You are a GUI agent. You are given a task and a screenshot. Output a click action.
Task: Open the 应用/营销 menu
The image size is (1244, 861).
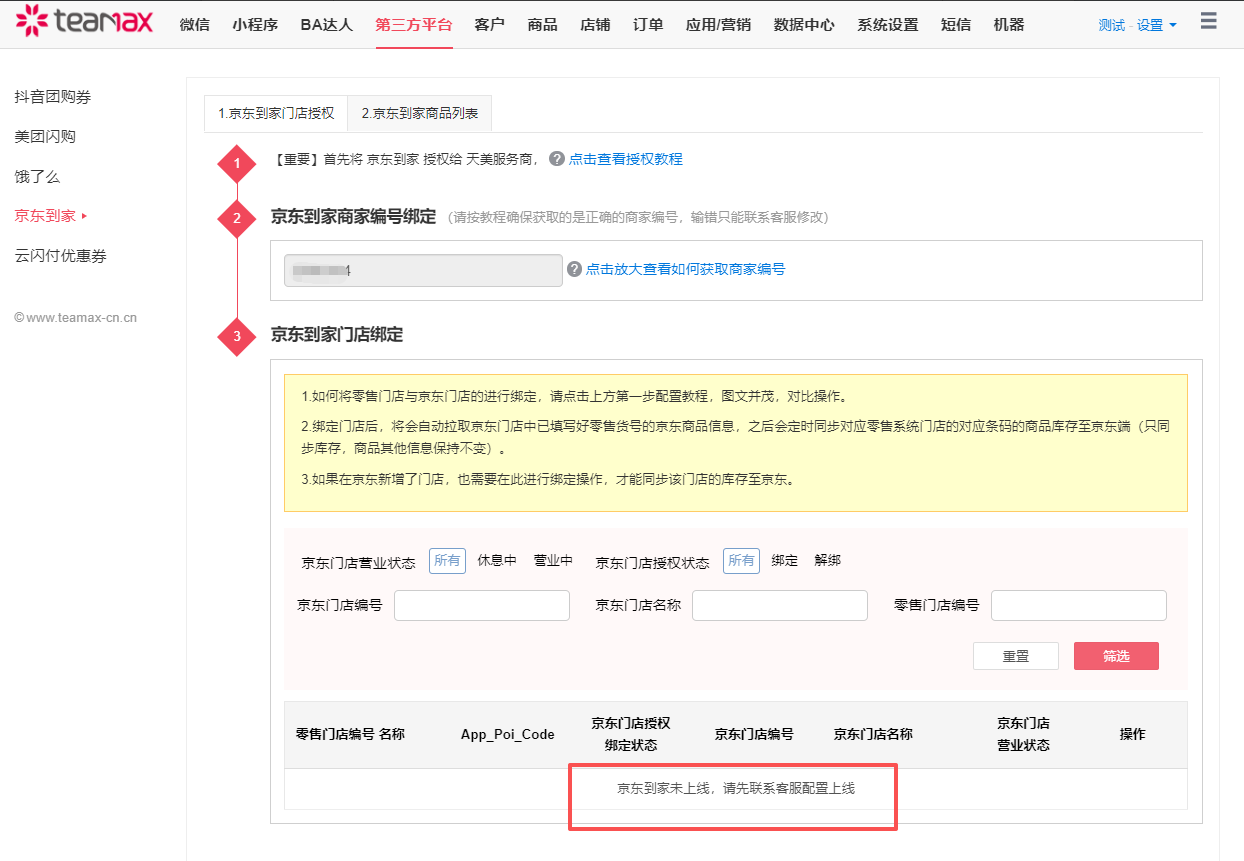(x=718, y=25)
